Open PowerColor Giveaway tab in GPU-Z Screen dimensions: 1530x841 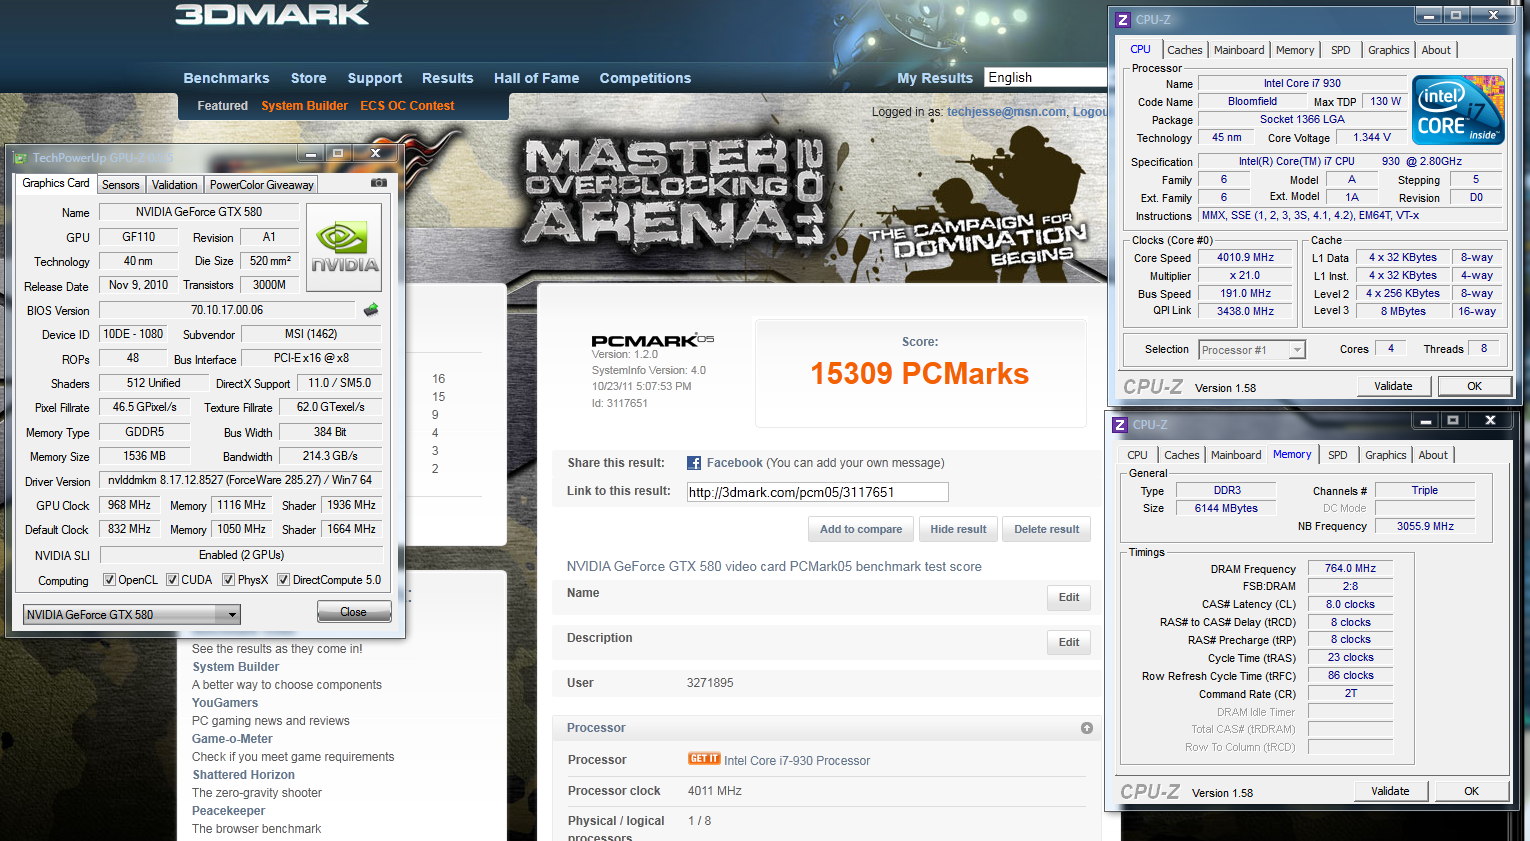262,185
